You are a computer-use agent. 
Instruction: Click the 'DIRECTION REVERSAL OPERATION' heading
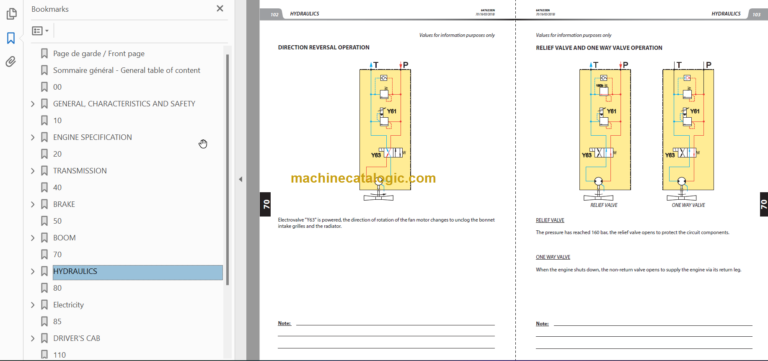point(323,48)
